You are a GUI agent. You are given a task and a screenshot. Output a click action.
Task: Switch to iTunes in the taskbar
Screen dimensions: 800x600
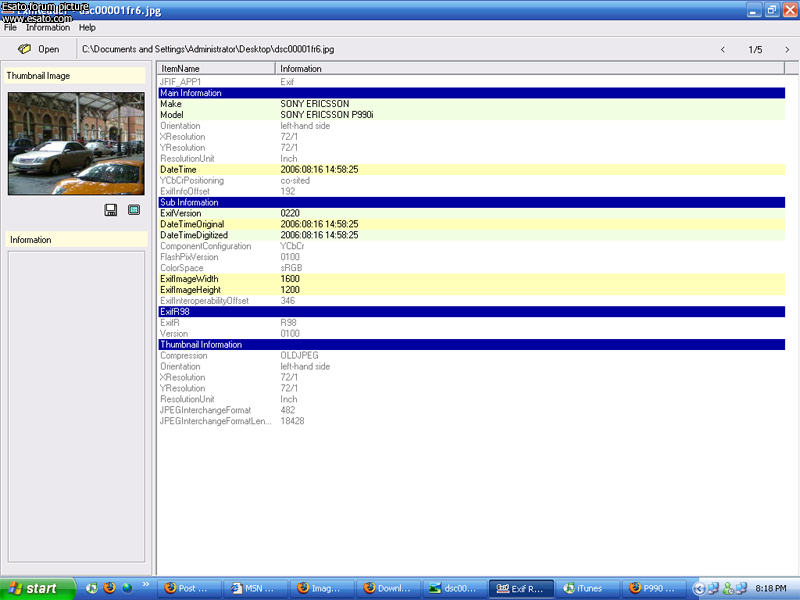point(587,588)
